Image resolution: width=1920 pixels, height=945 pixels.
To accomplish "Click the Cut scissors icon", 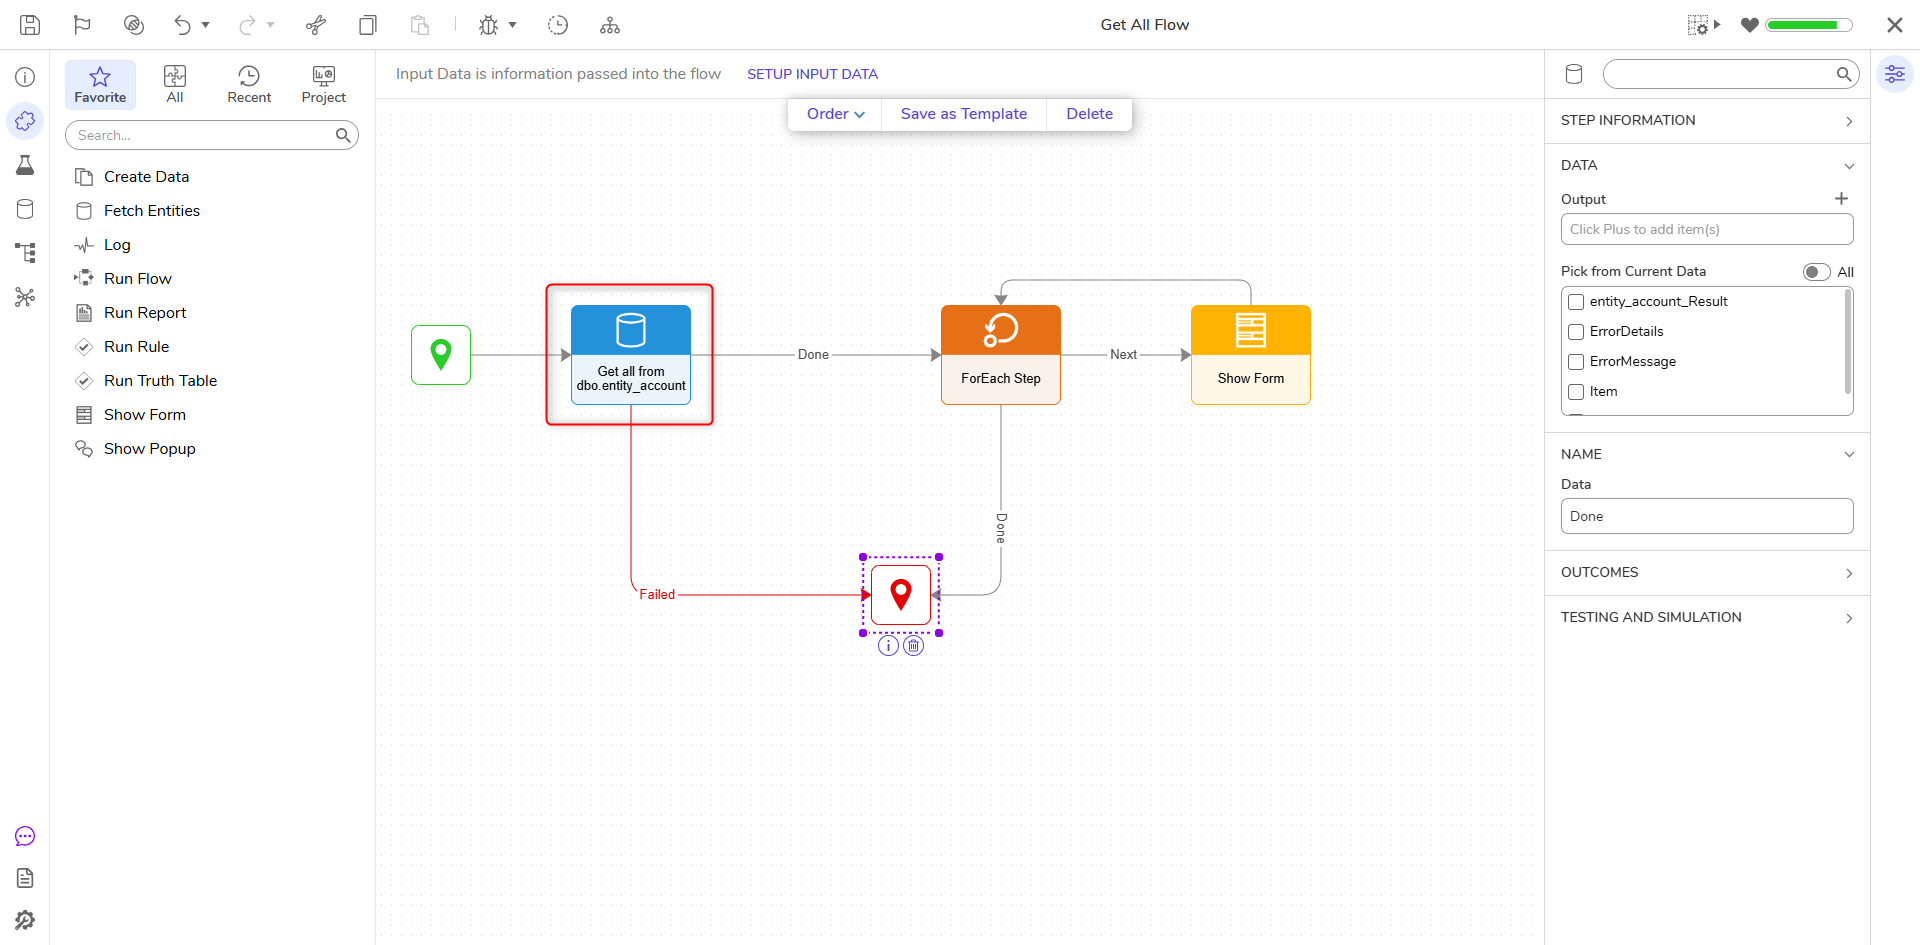I will pos(316,25).
